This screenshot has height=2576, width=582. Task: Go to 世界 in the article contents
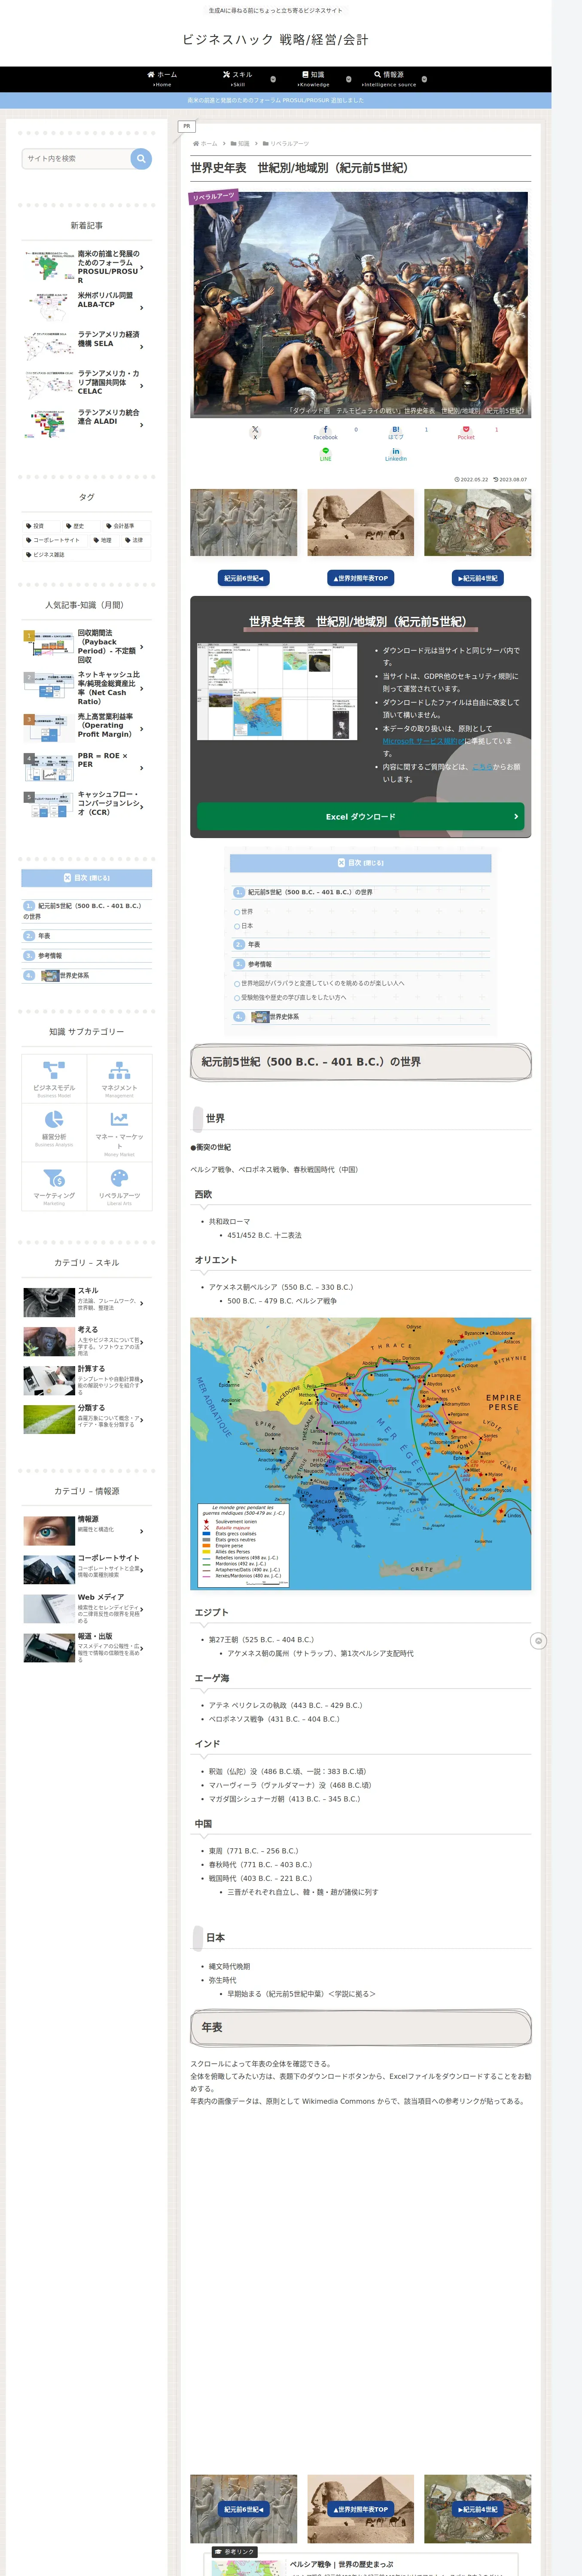point(246,912)
